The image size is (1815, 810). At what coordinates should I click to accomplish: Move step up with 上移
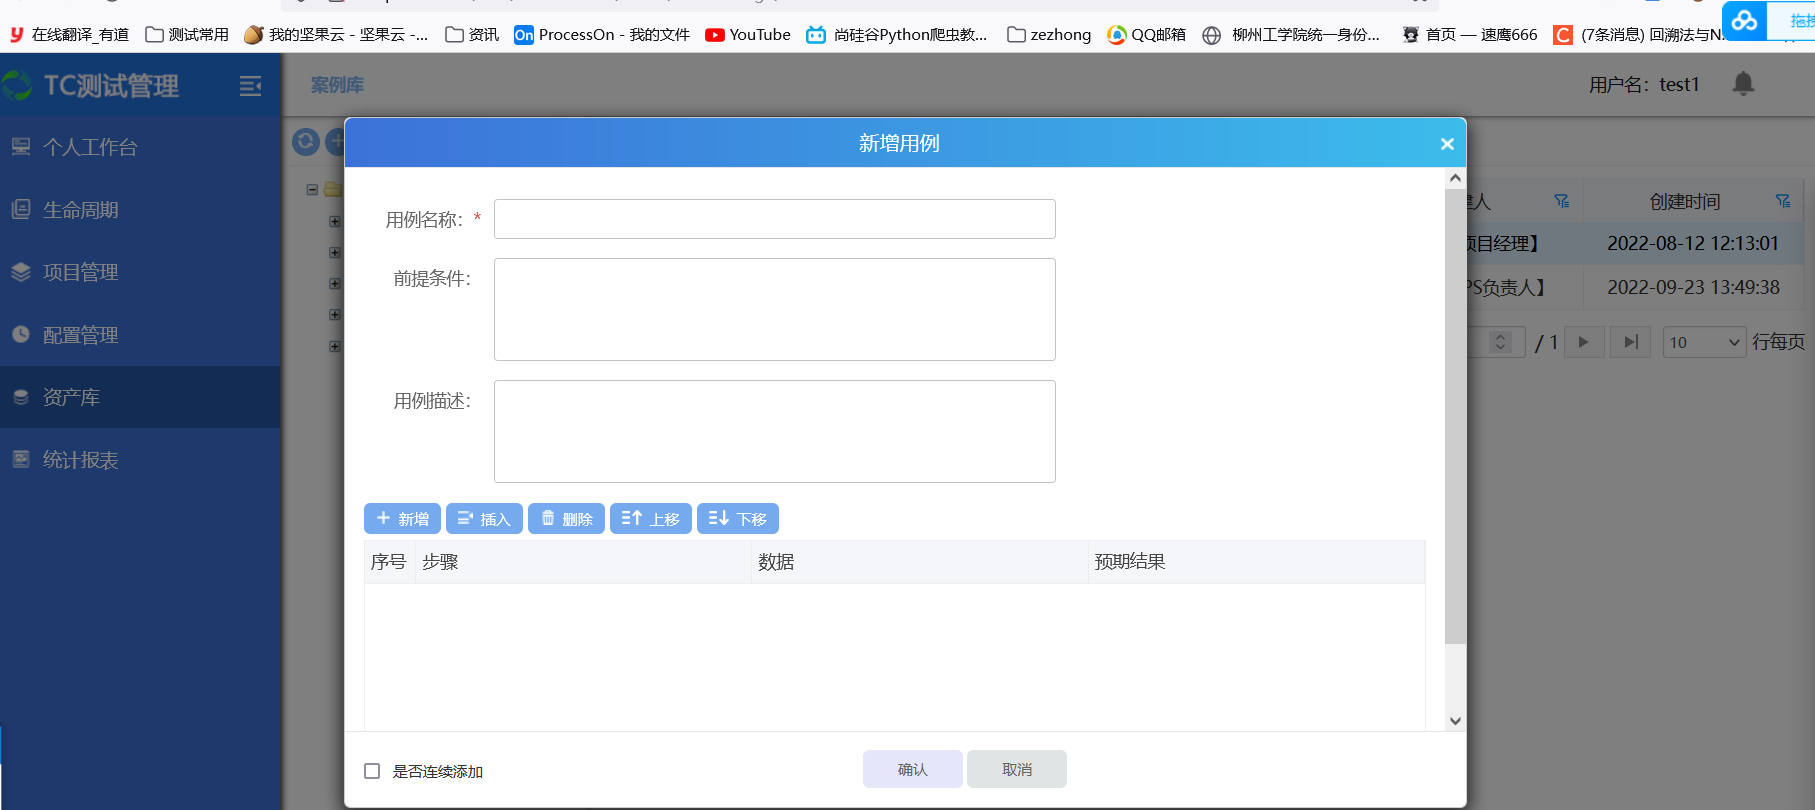point(650,519)
